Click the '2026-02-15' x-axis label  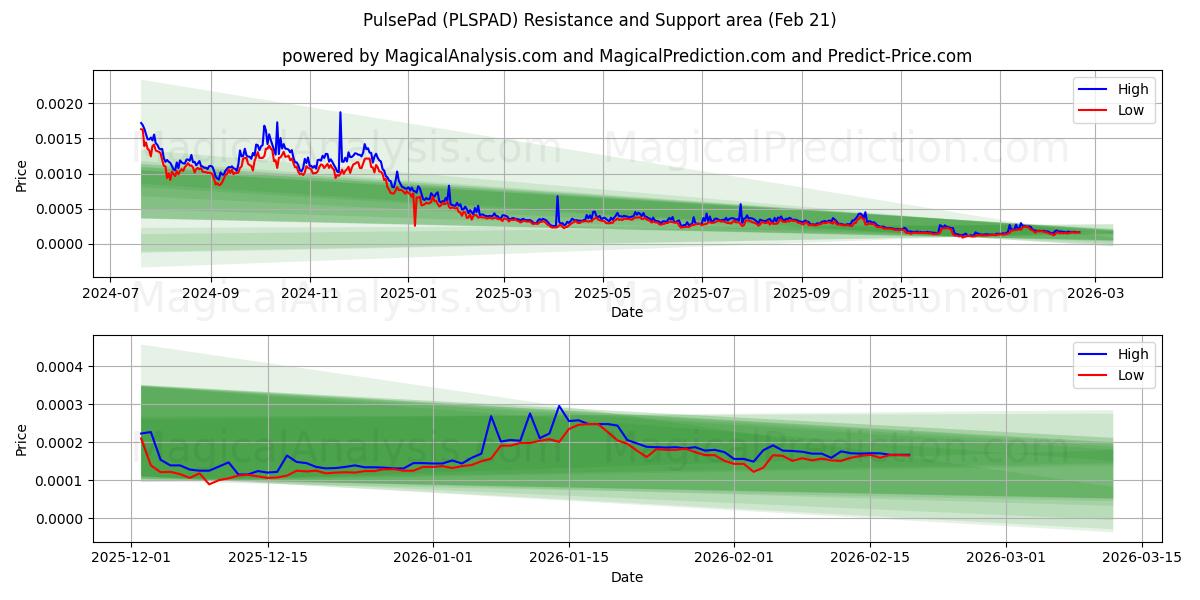click(x=869, y=560)
